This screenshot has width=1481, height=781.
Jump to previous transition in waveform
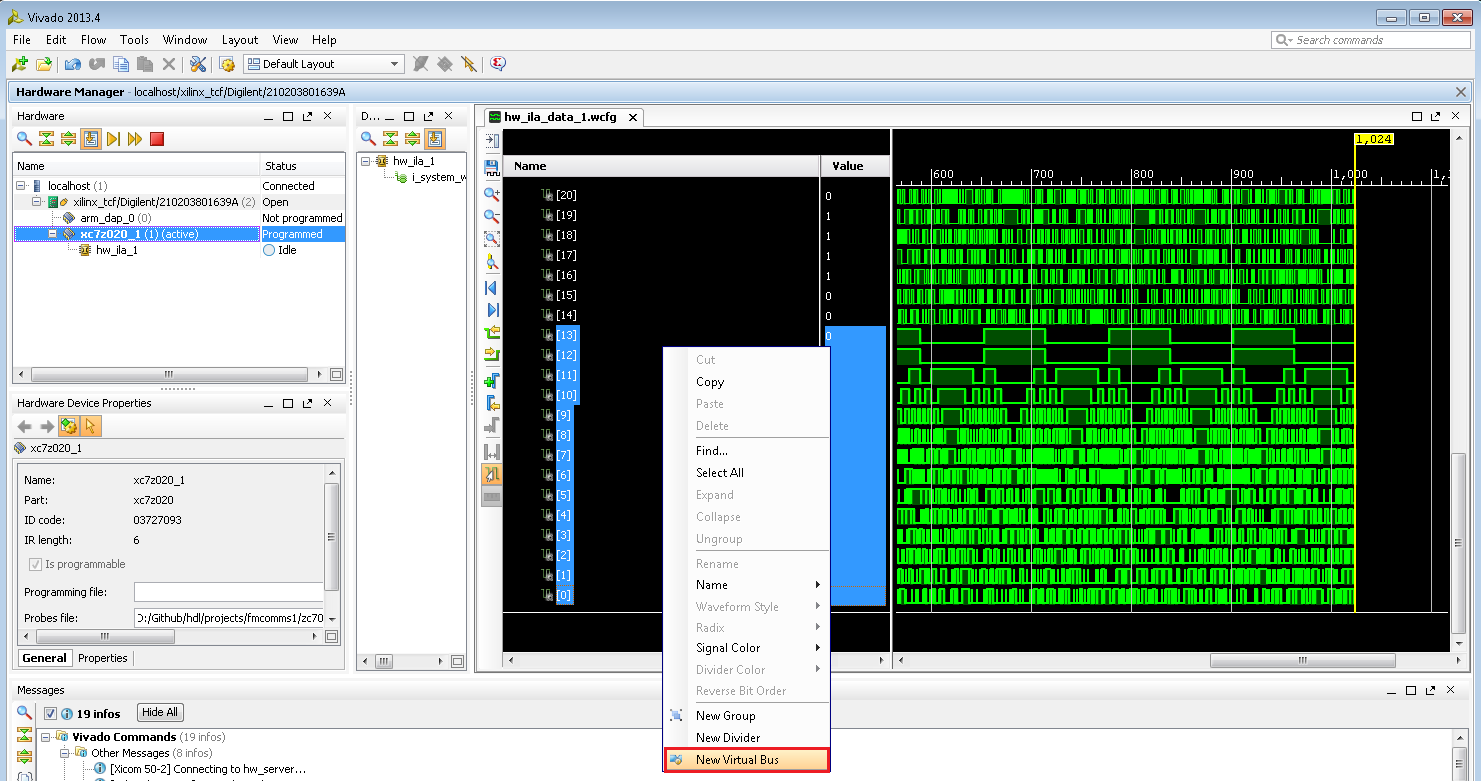[x=492, y=332]
